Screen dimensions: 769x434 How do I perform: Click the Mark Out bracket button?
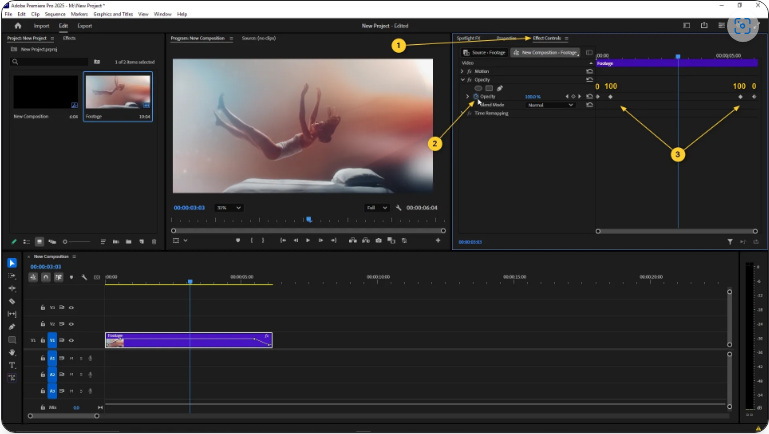coord(263,240)
